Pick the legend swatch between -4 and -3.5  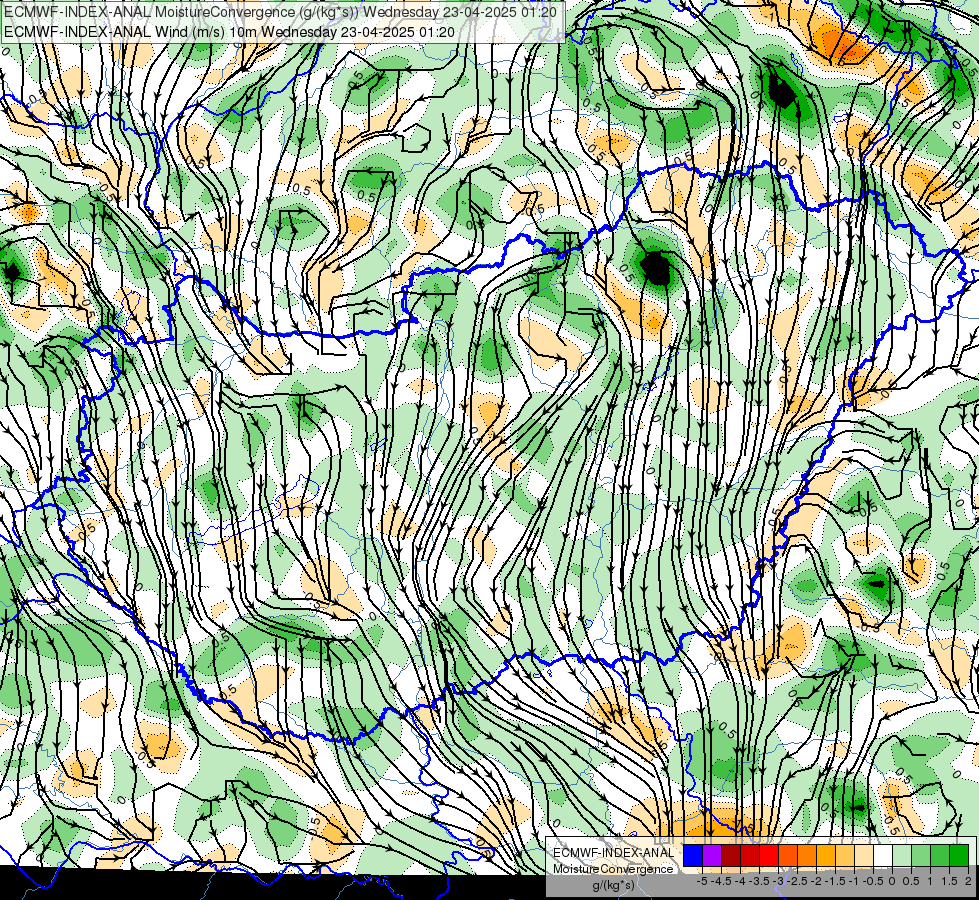[x=750, y=855]
